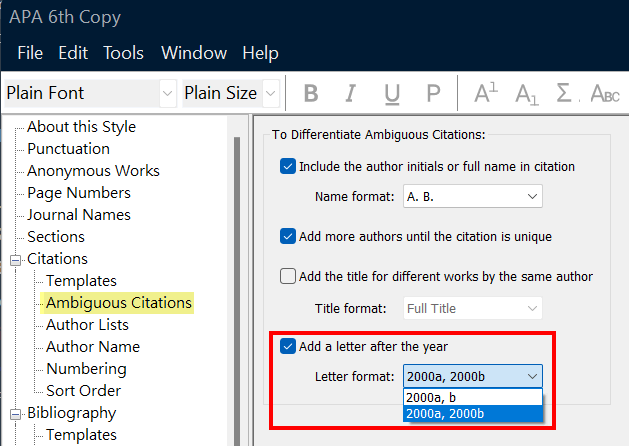Select Page Numbers
This screenshot has height=446, width=629.
(x=79, y=193)
